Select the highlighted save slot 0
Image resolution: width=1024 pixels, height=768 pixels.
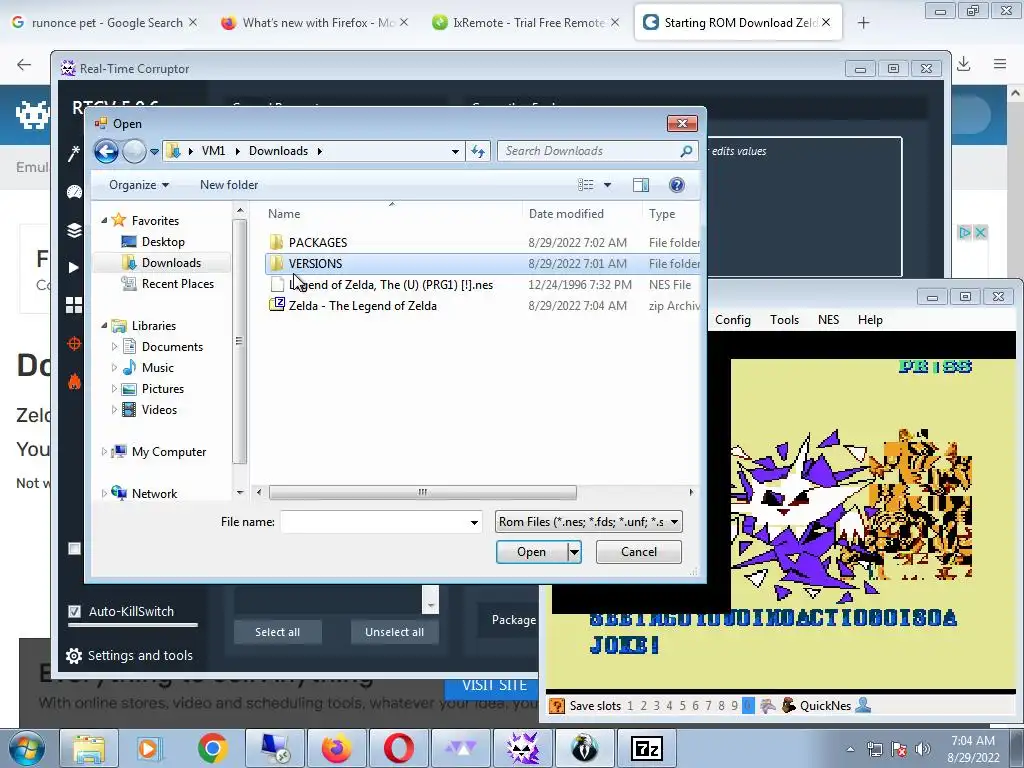748,706
